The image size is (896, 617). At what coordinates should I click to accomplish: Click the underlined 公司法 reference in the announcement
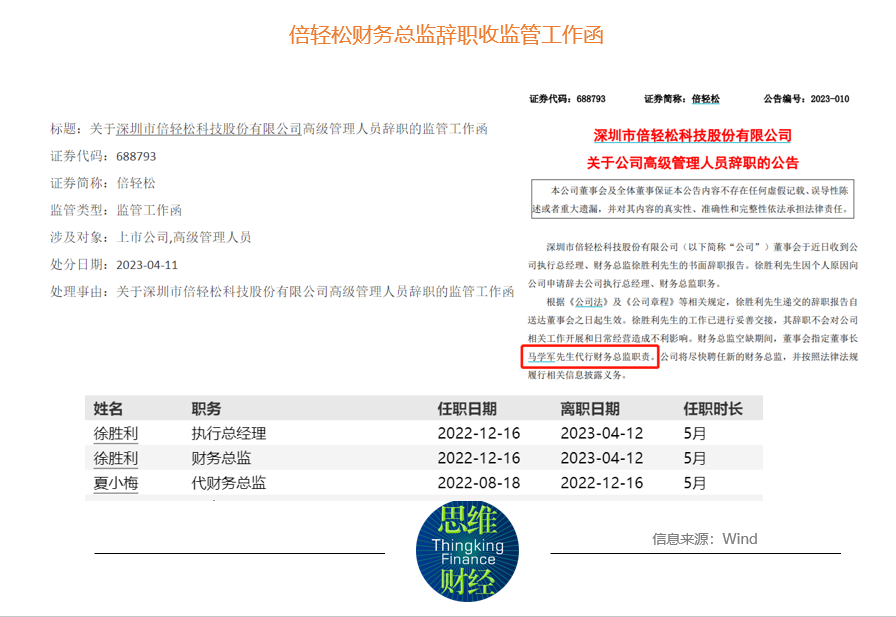[x=589, y=302]
